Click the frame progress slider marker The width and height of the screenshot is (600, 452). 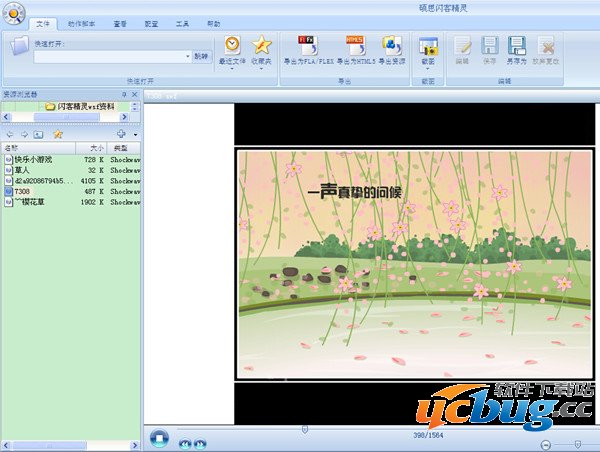coord(305,428)
